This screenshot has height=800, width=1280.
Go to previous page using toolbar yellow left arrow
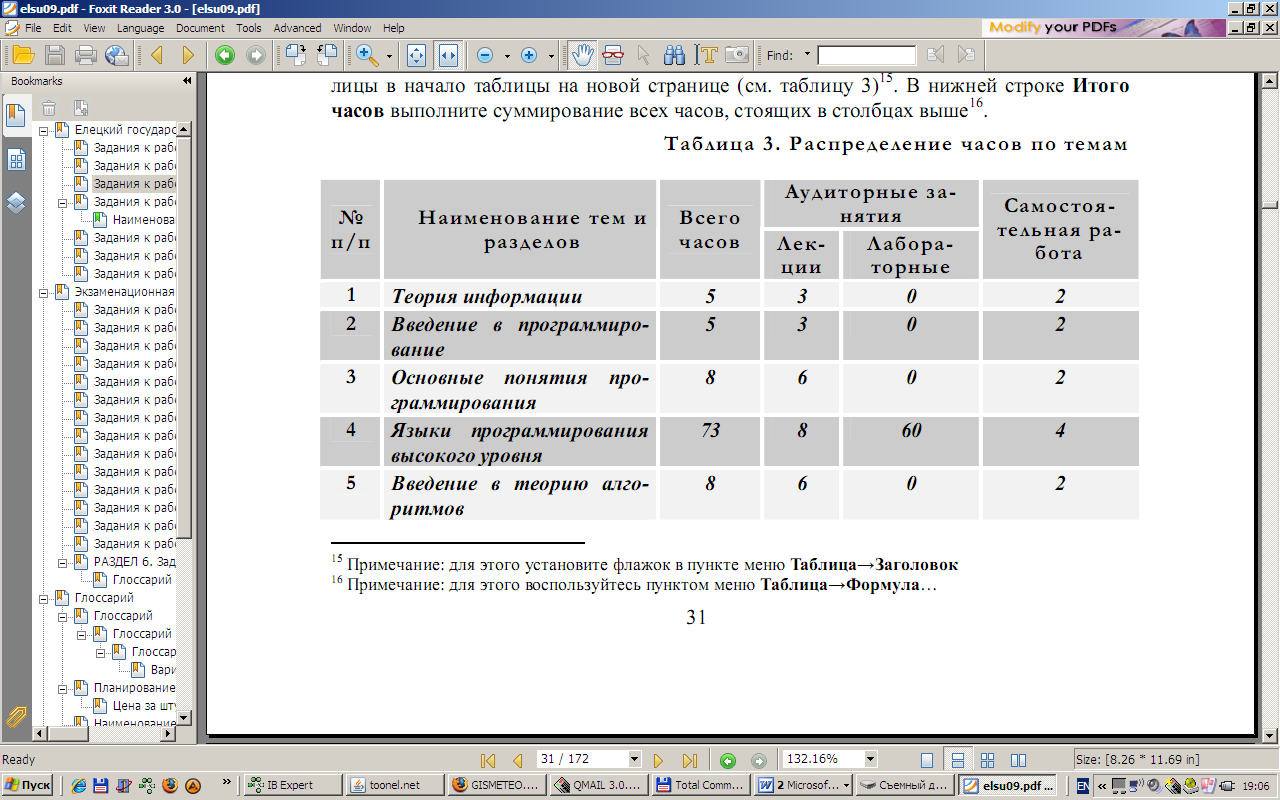tap(156, 55)
